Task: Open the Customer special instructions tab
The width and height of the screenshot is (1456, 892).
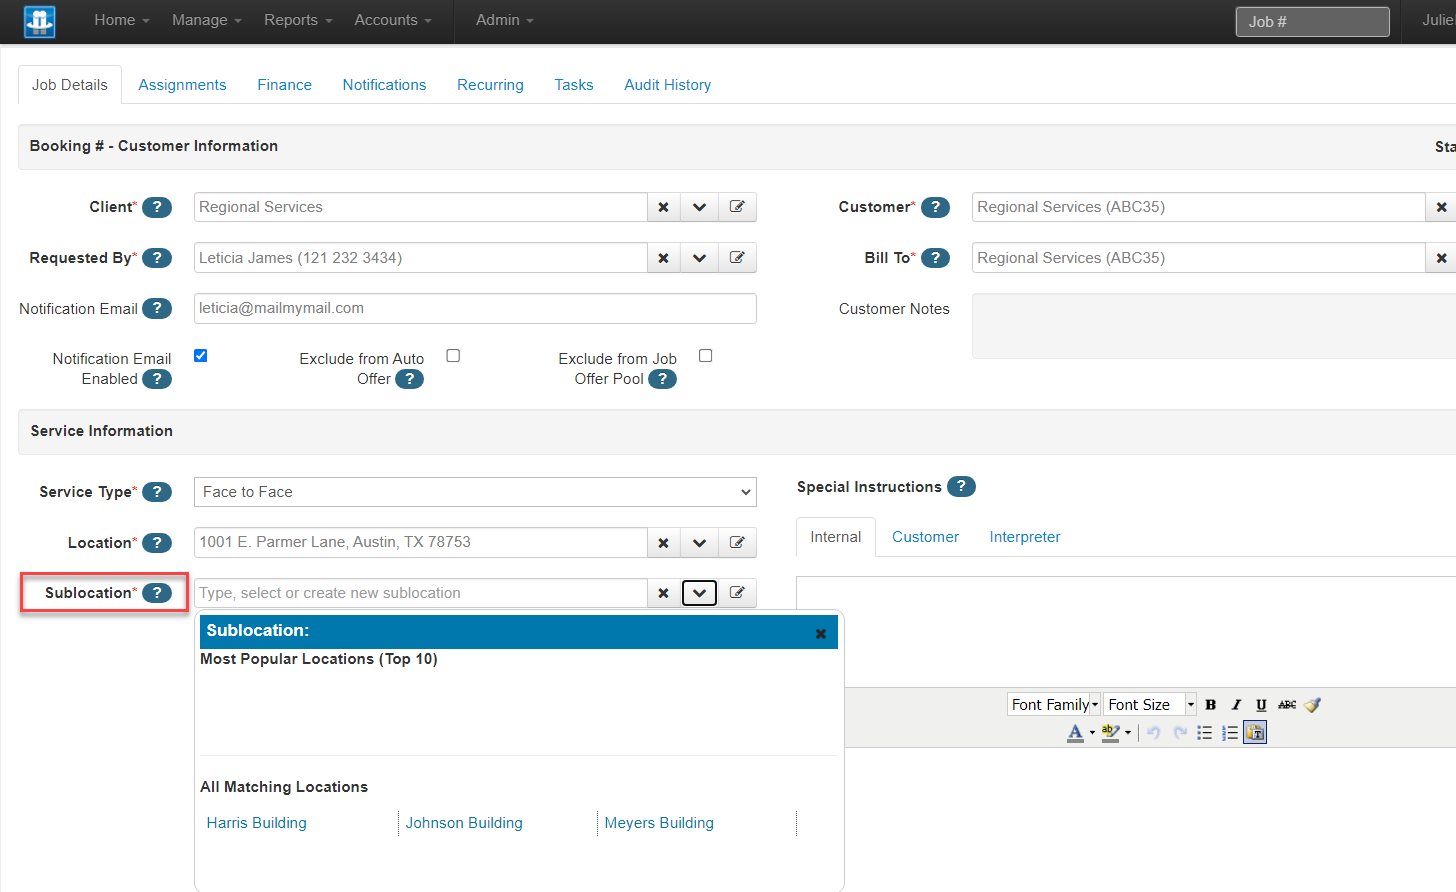Action: [924, 537]
